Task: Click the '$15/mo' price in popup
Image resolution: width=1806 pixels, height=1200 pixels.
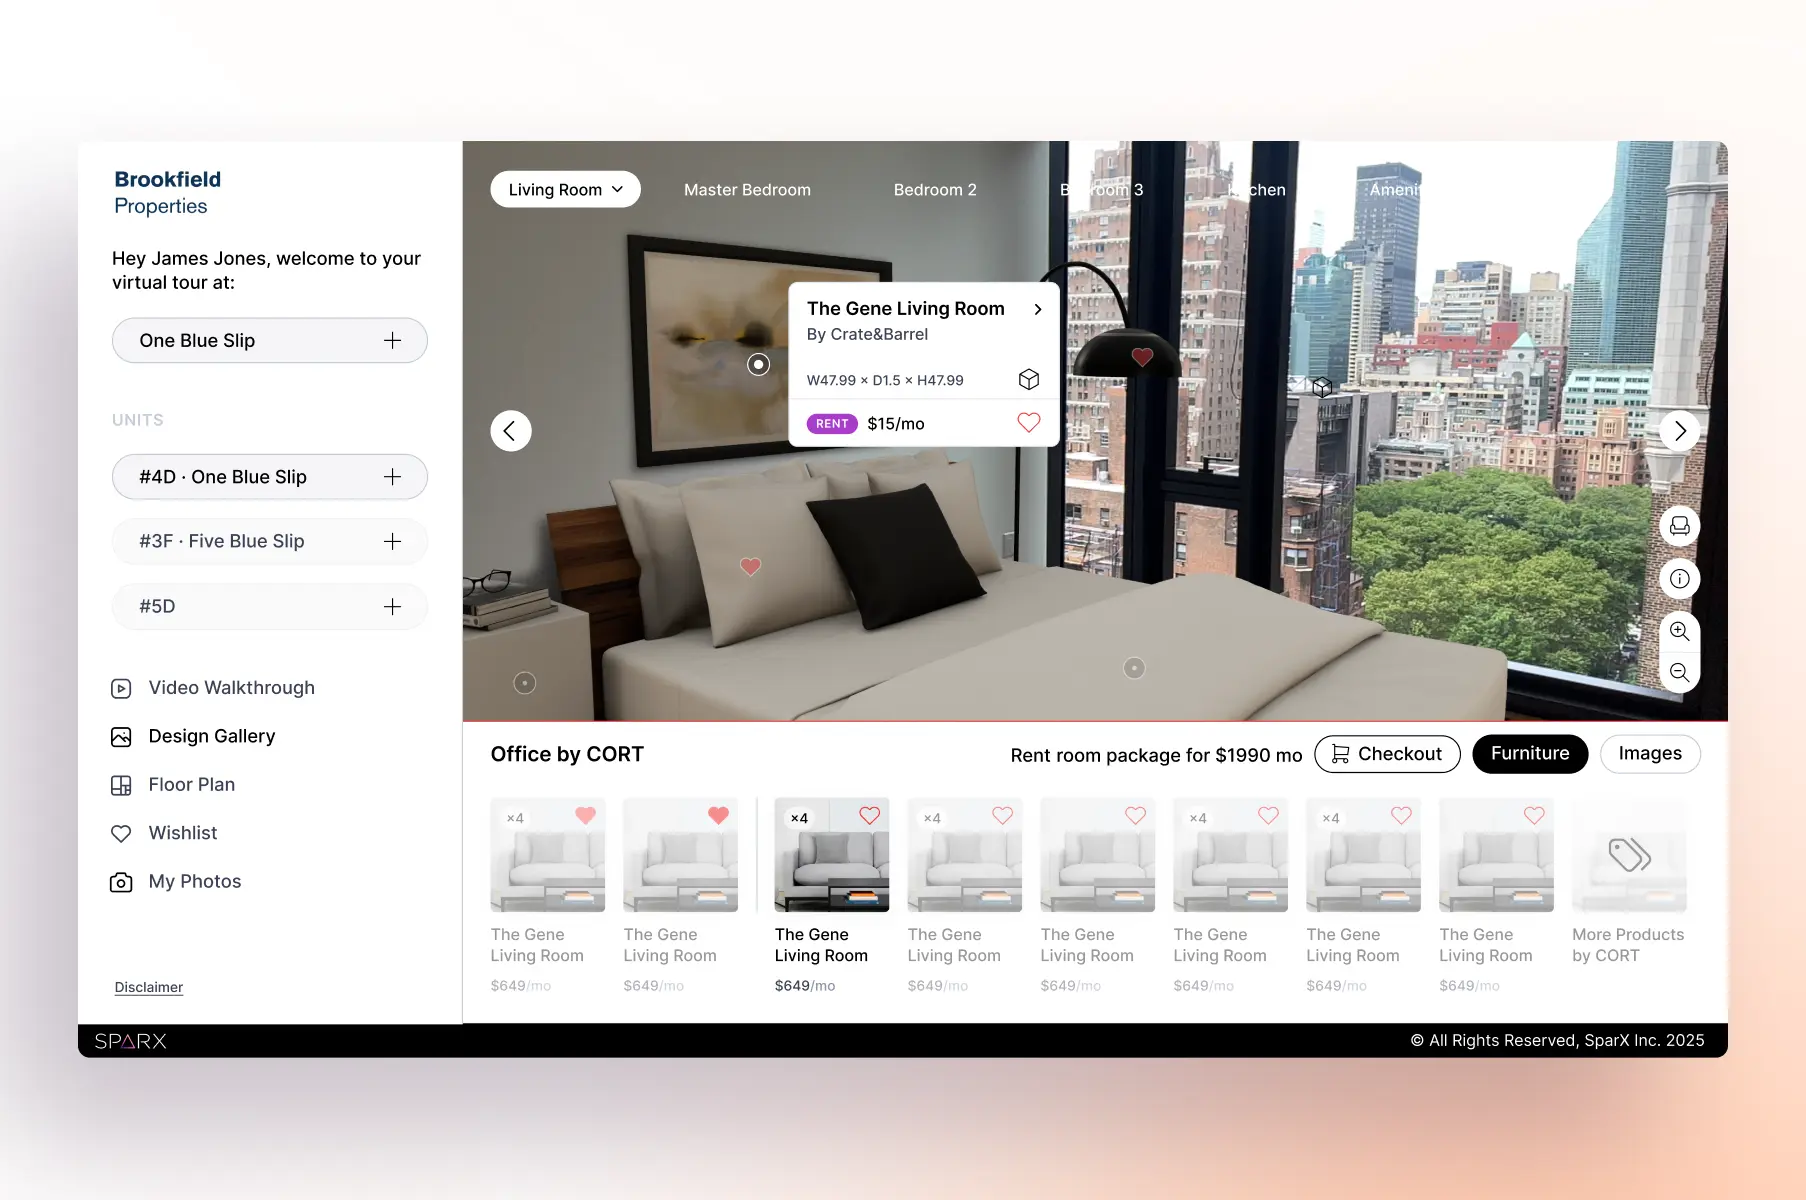Action: (896, 424)
